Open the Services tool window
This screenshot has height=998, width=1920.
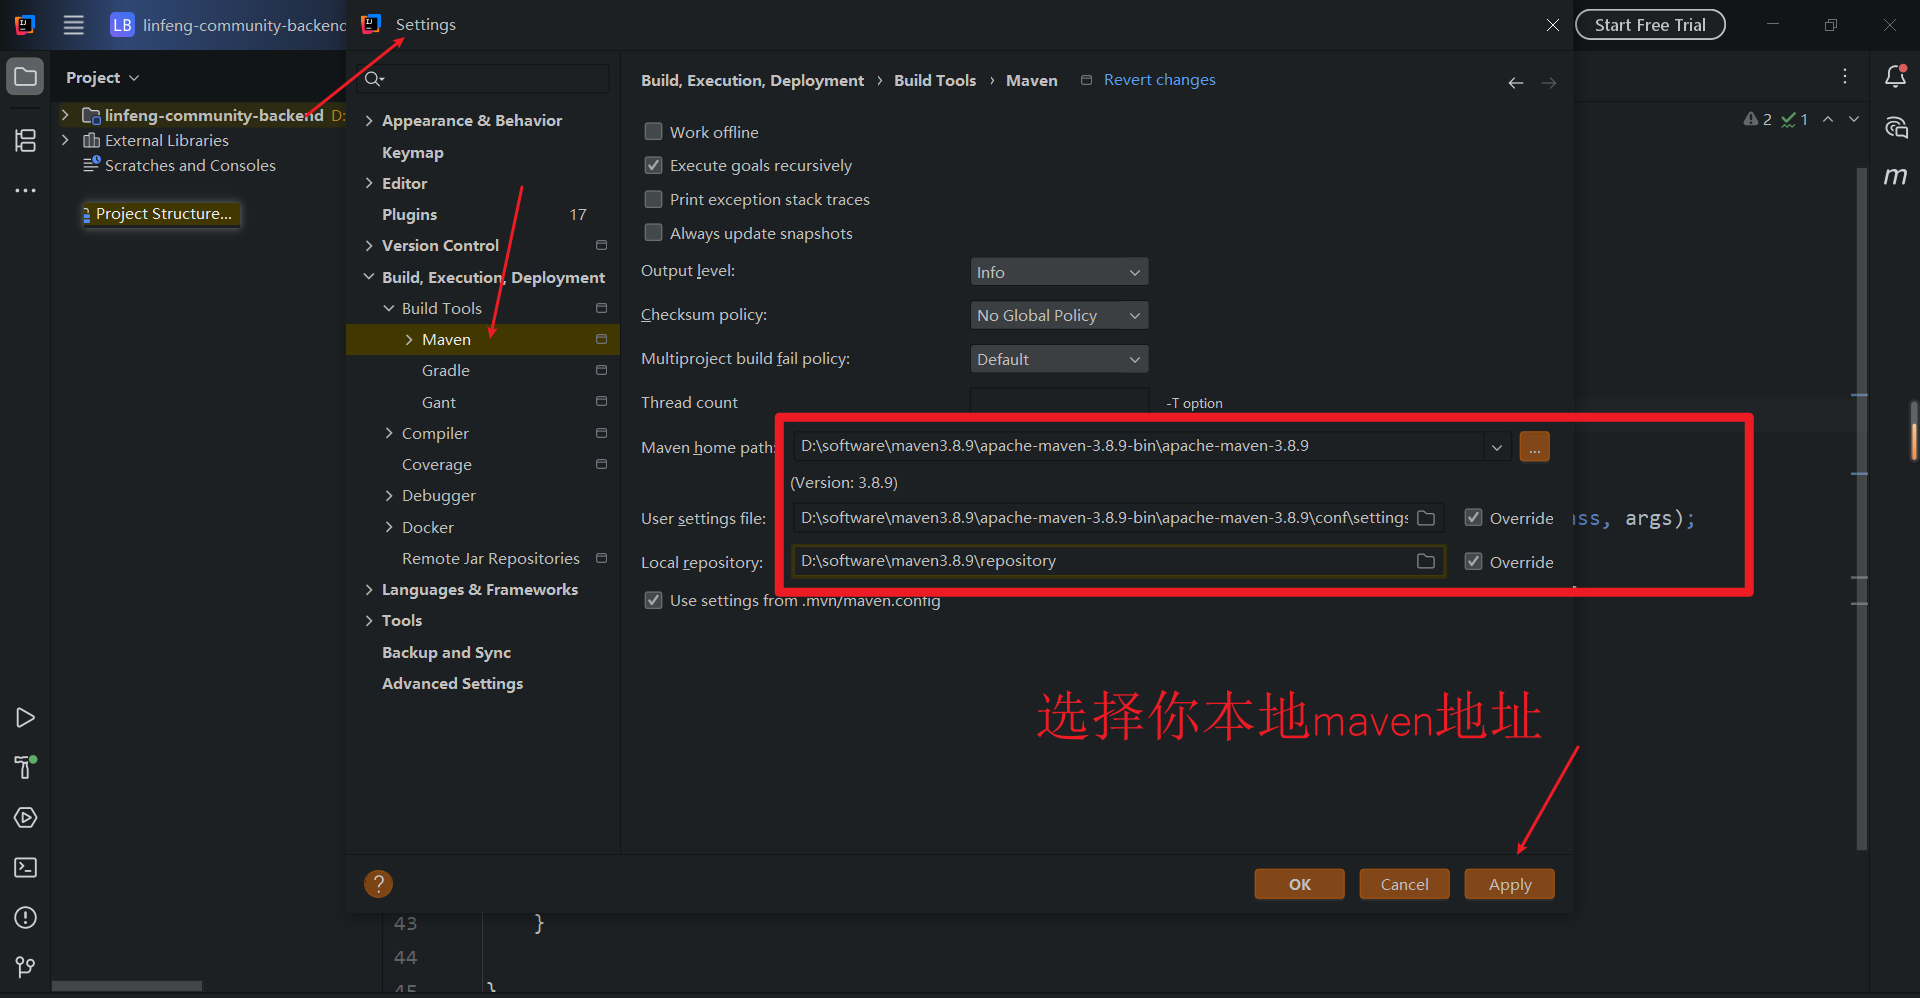click(x=25, y=818)
